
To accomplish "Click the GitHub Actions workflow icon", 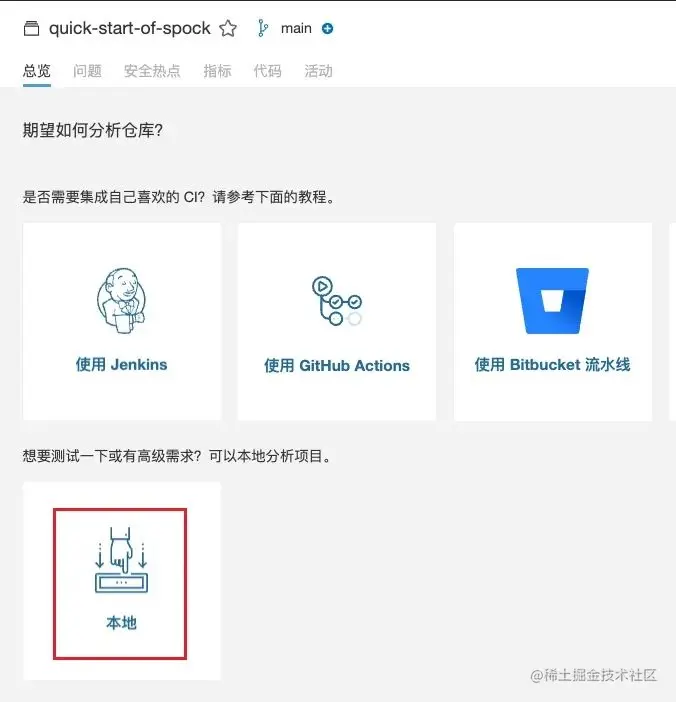I will pyautogui.click(x=337, y=301).
